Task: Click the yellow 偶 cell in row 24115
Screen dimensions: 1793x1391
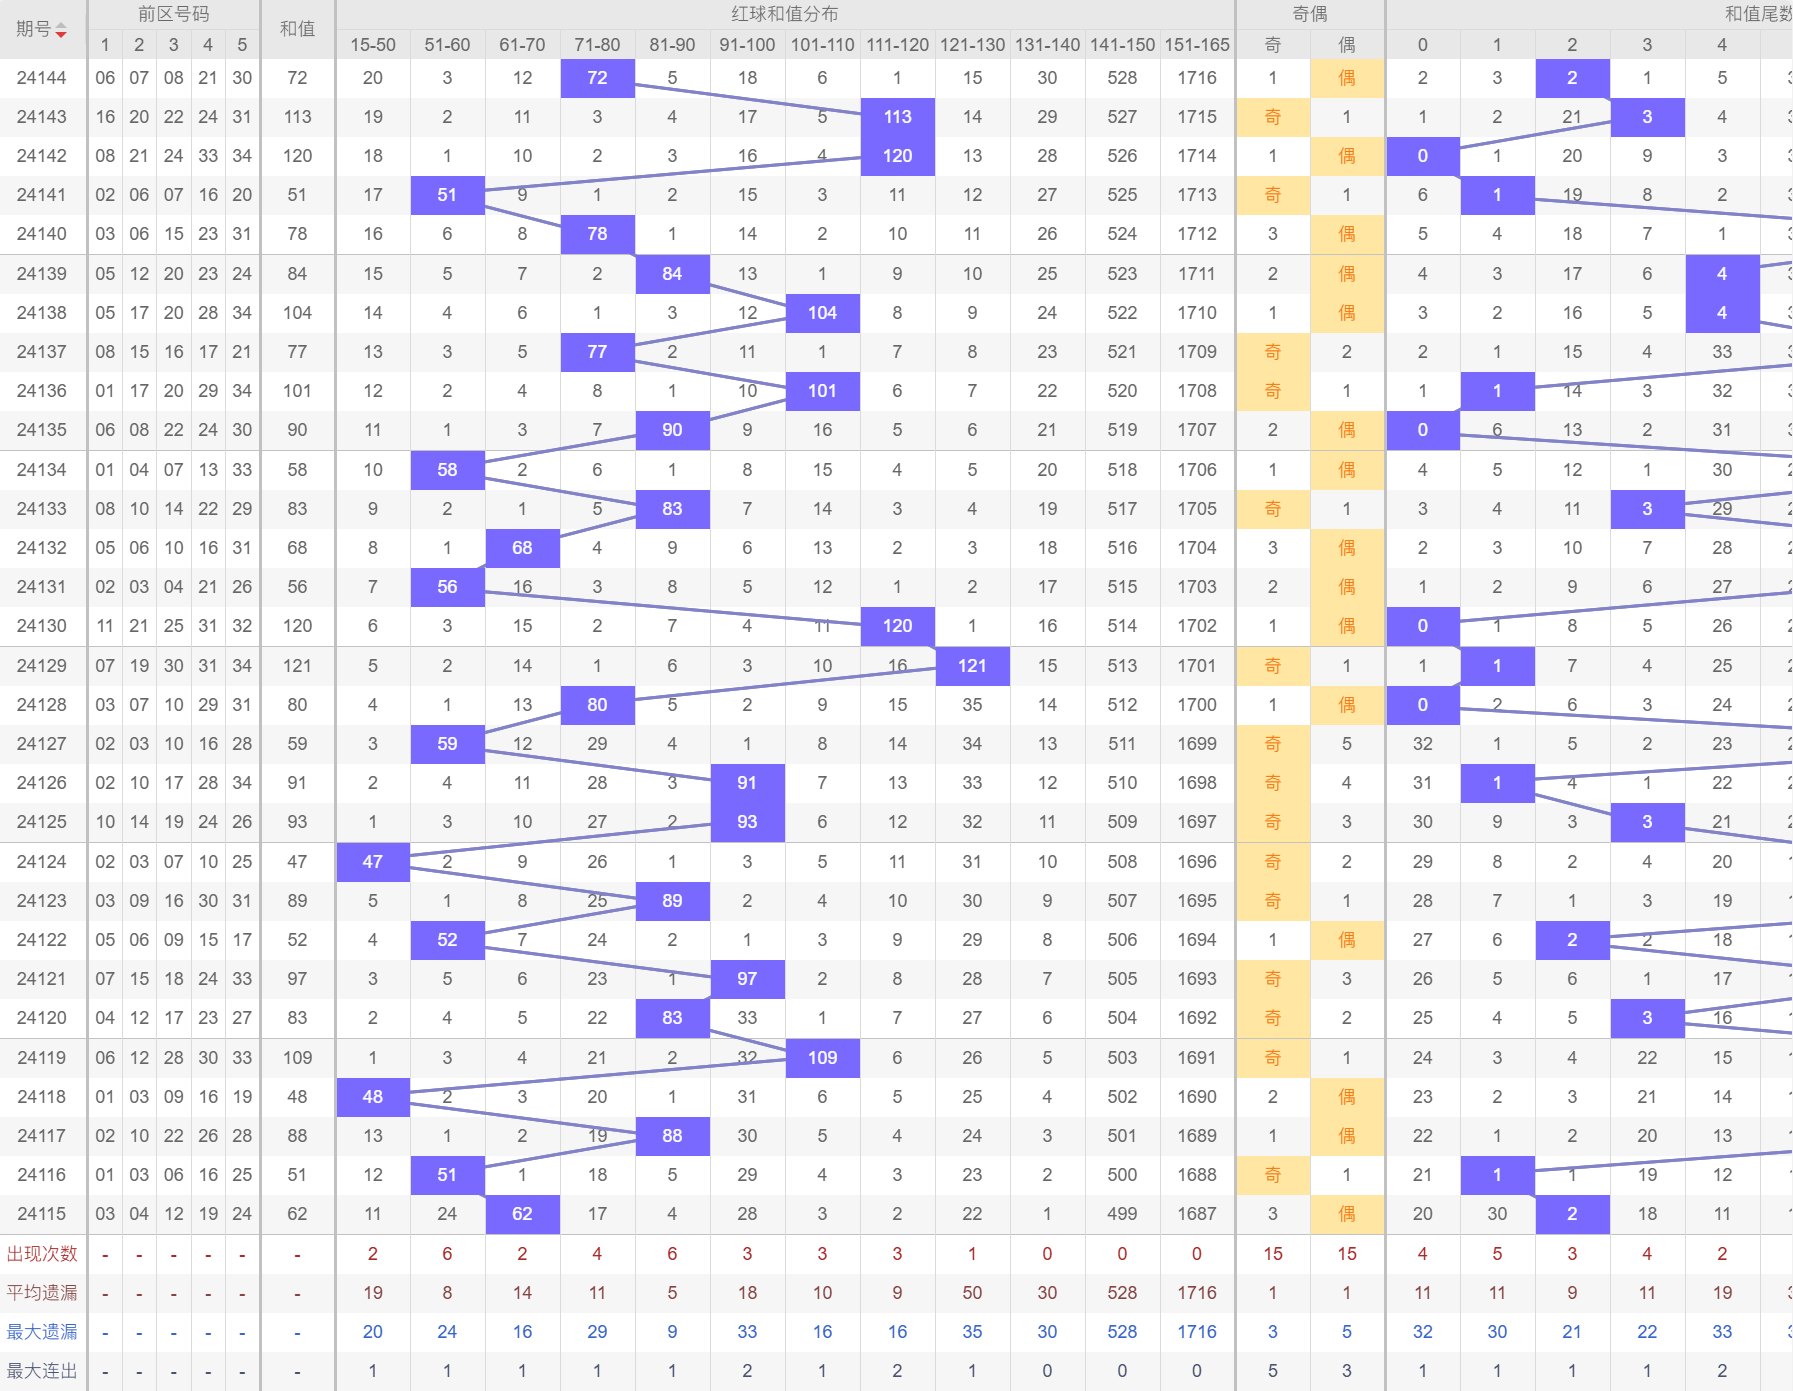Action: [1347, 1214]
